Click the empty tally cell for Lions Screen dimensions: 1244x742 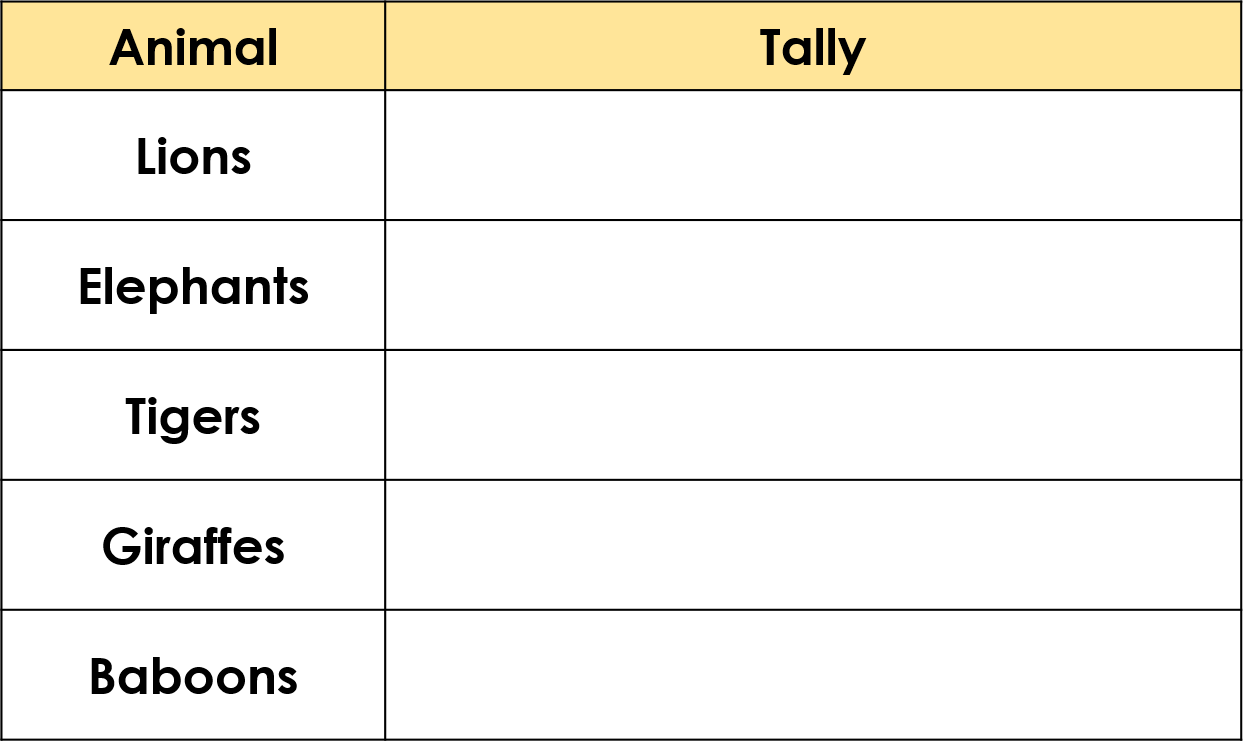(x=813, y=155)
